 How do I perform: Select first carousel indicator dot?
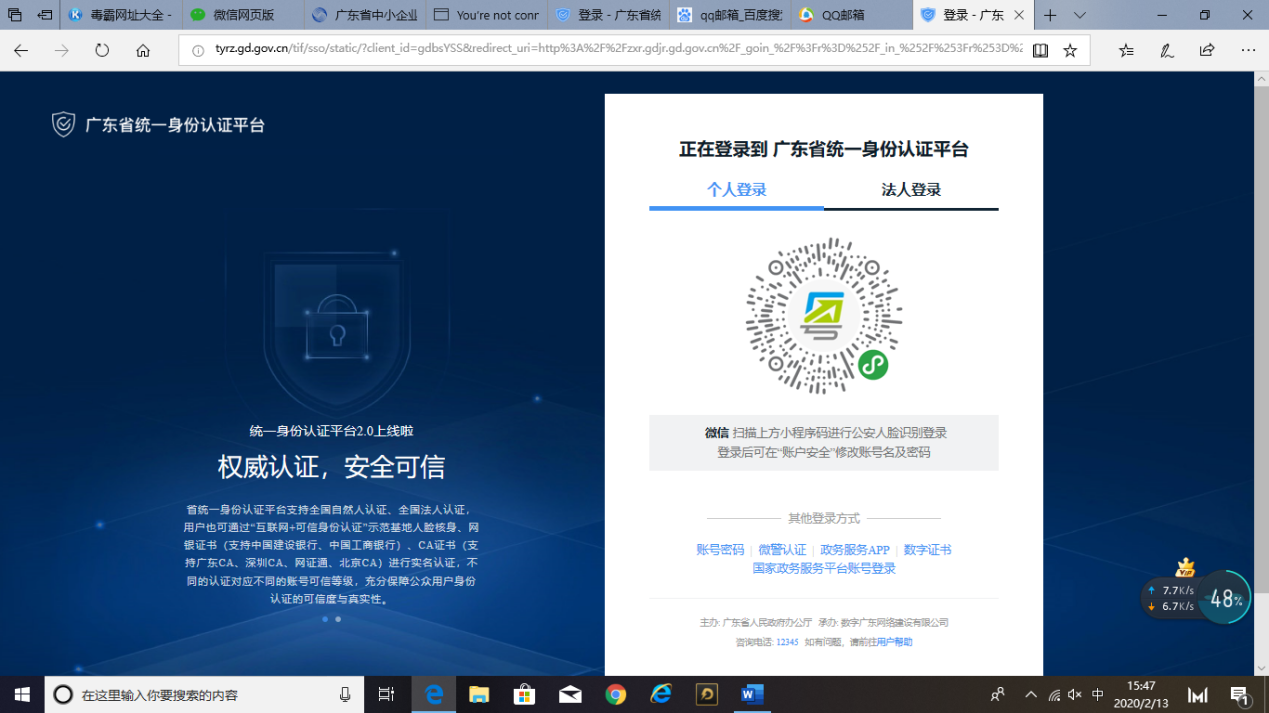(325, 619)
